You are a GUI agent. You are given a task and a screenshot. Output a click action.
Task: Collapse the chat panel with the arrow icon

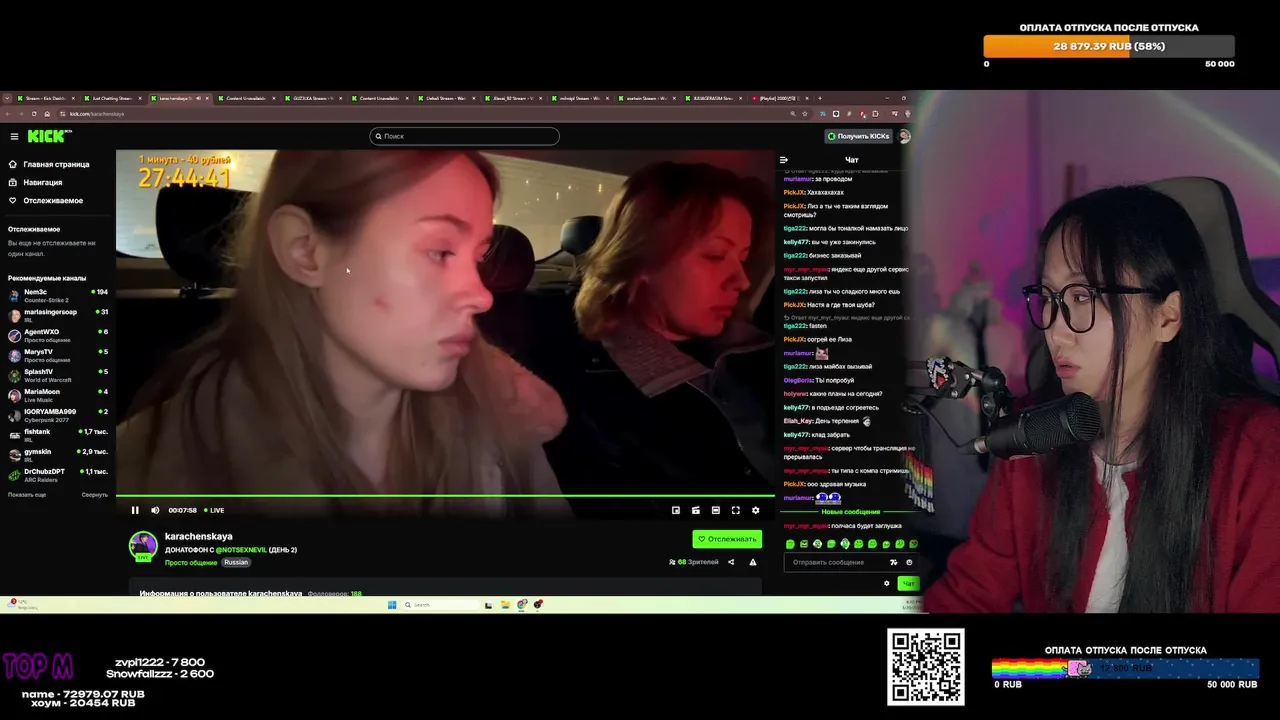784,160
